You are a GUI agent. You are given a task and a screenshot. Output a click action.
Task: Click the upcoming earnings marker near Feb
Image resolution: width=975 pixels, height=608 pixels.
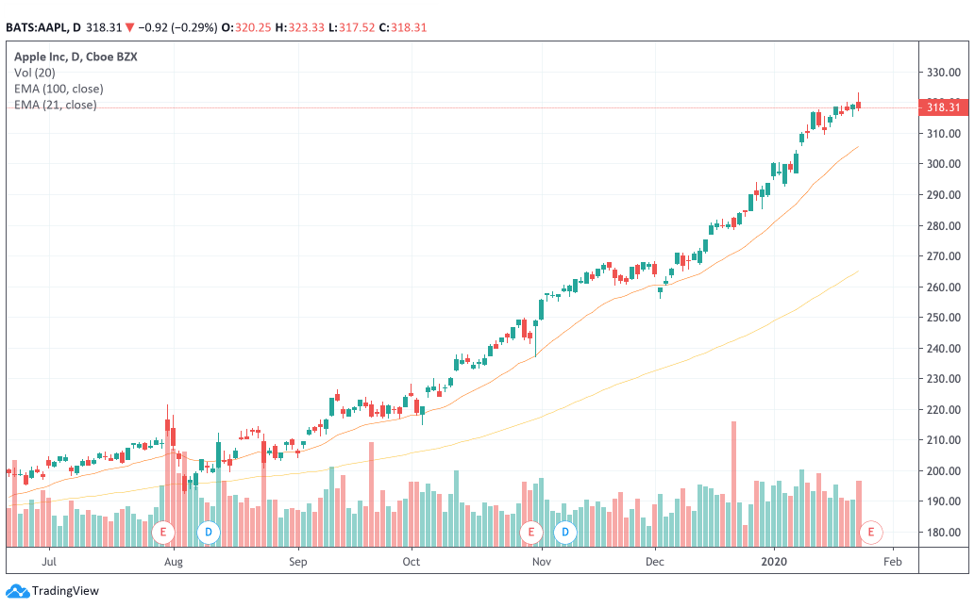[871, 532]
